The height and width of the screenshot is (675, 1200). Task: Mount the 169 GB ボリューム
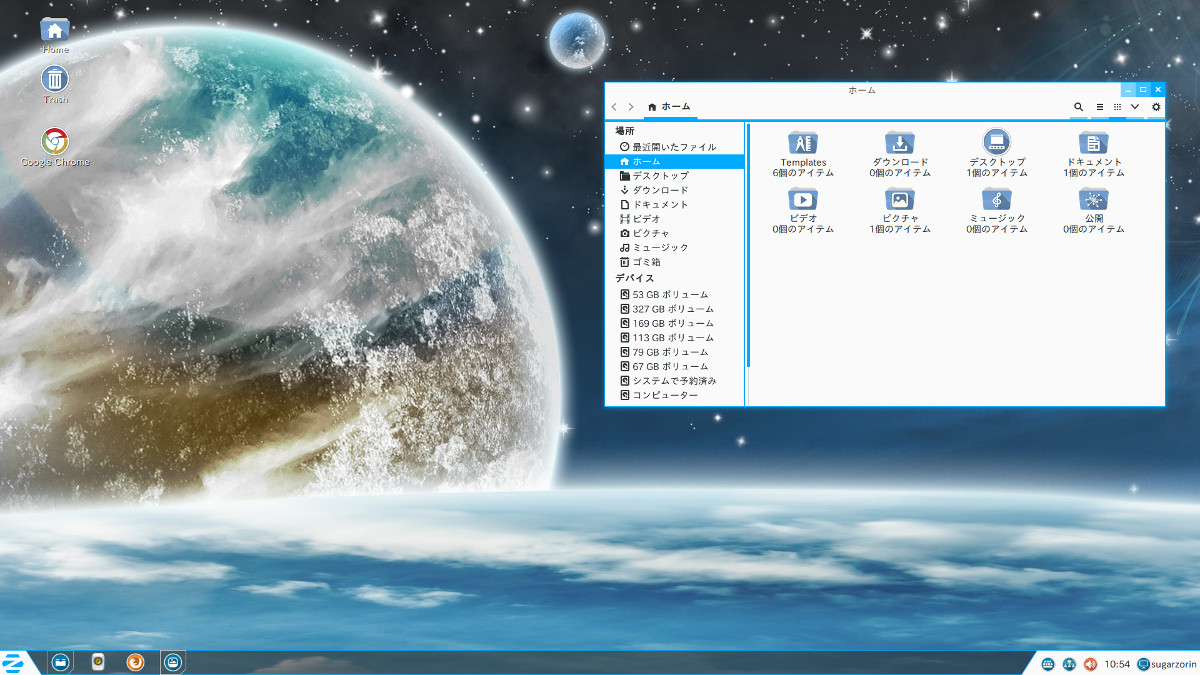tap(675, 323)
